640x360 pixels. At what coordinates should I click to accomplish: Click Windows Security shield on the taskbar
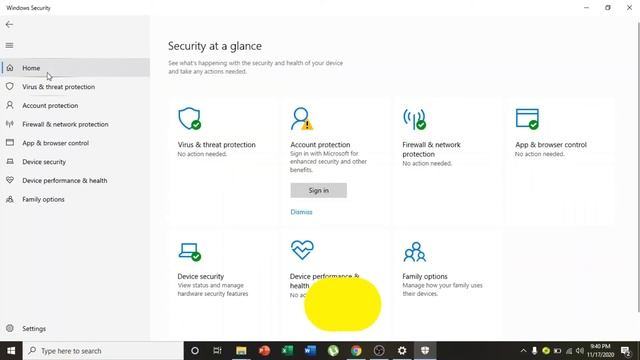(425, 351)
